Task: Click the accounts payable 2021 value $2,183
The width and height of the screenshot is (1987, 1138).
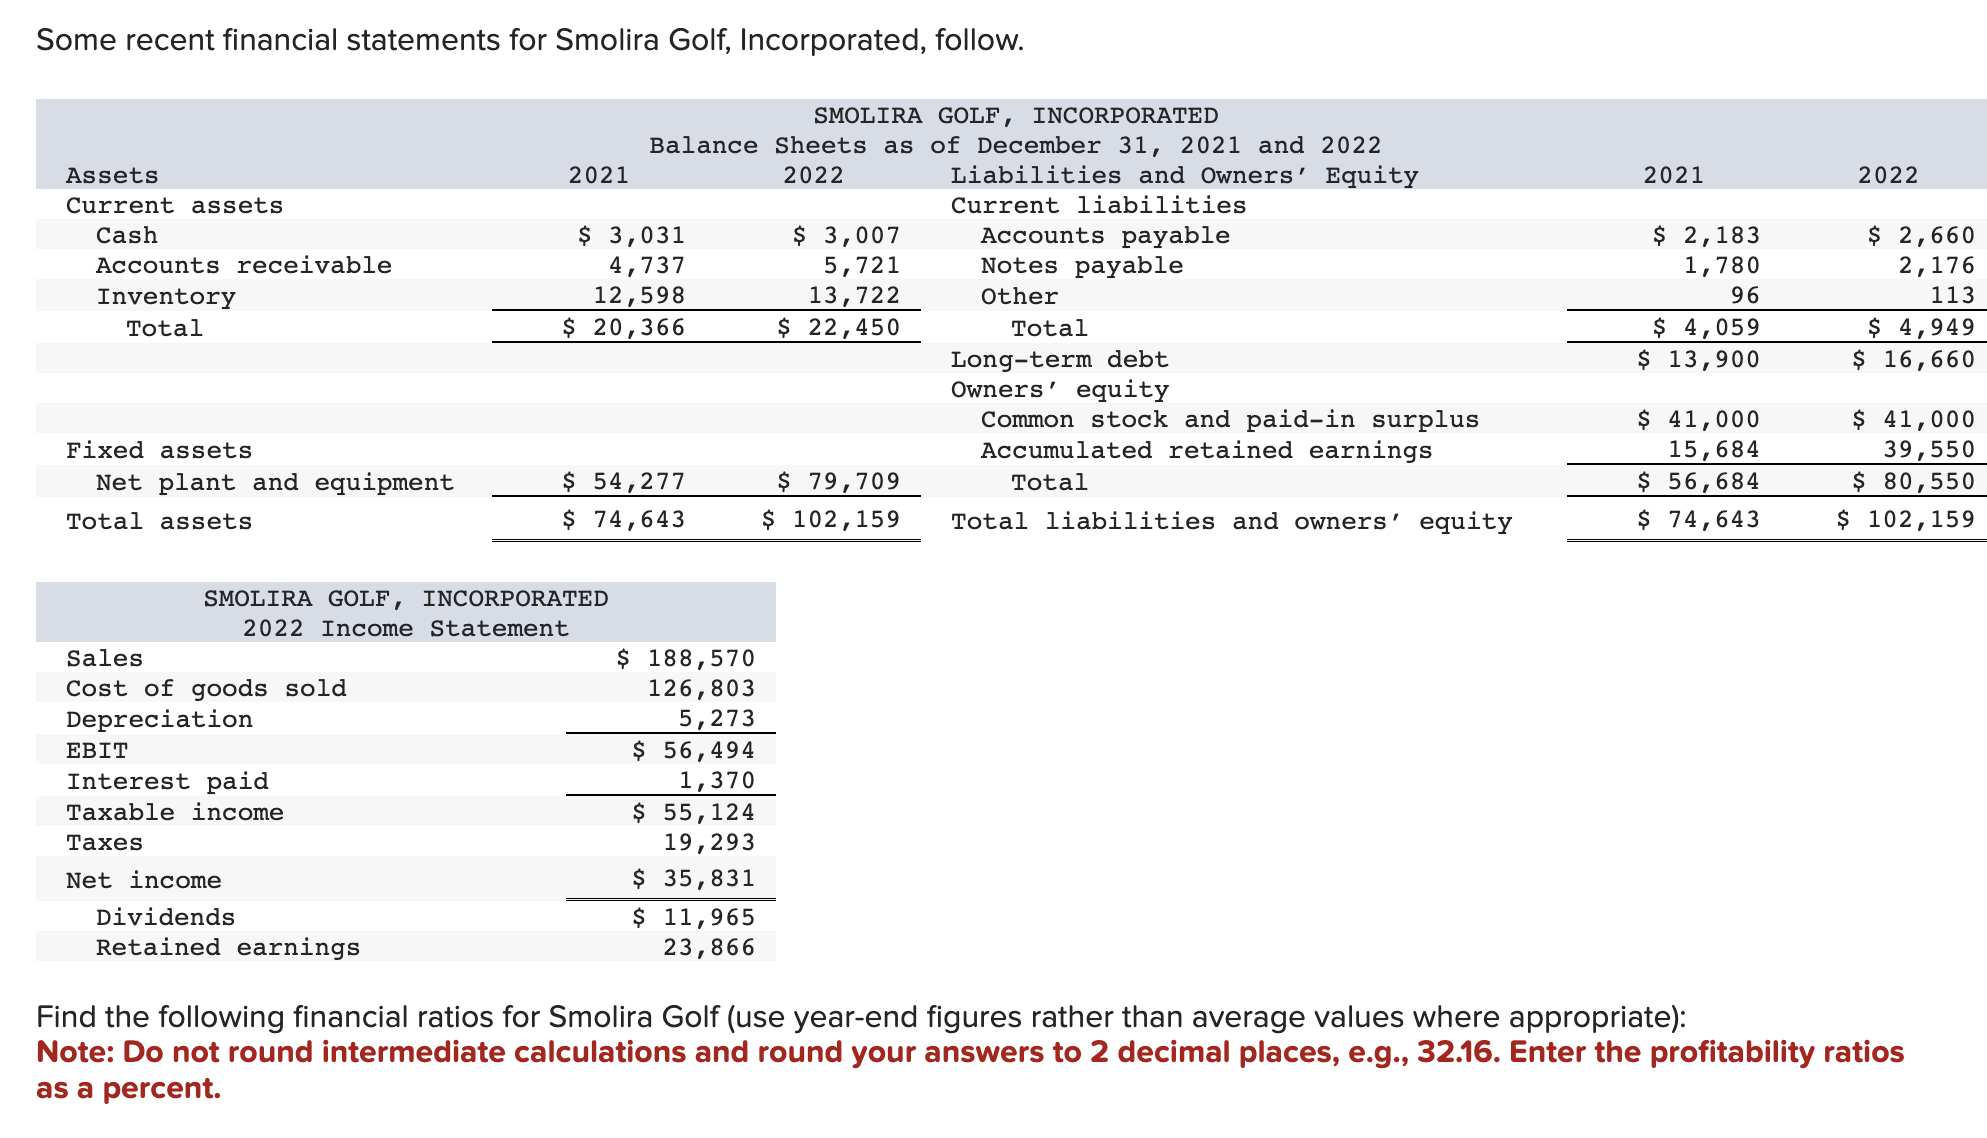Action: (x=1707, y=235)
